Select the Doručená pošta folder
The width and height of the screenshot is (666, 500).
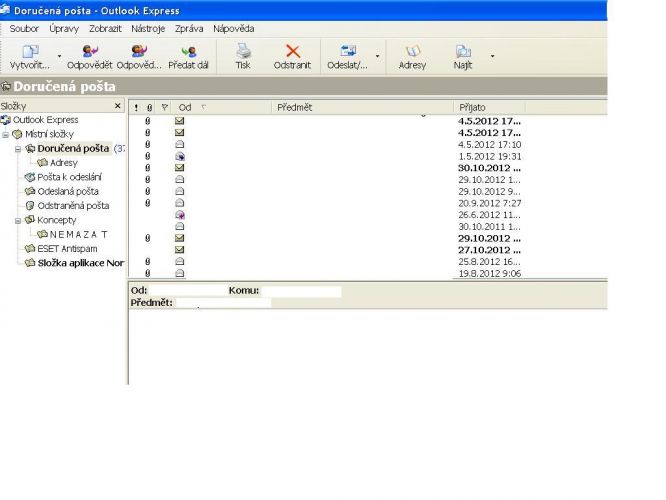pos(73,149)
